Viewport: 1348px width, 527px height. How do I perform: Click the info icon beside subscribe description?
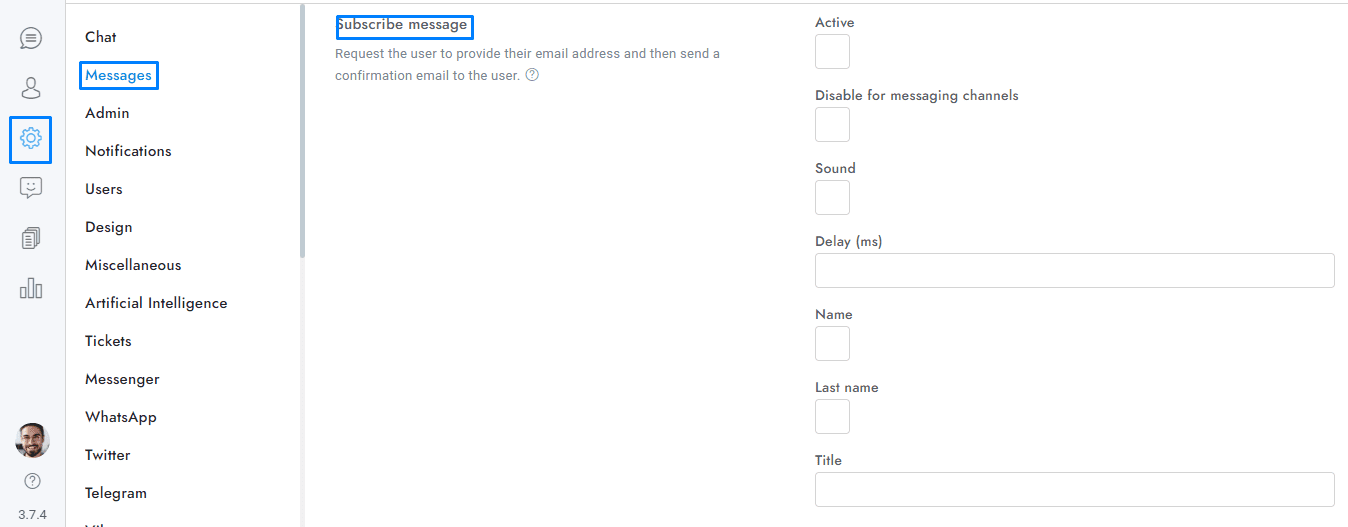point(532,75)
